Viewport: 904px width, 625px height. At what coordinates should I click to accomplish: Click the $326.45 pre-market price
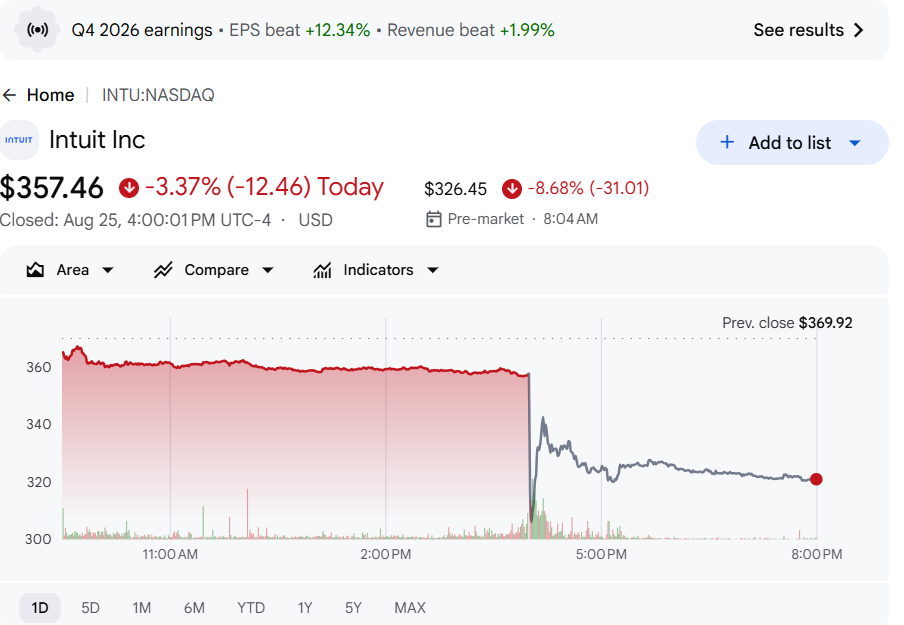tap(455, 189)
